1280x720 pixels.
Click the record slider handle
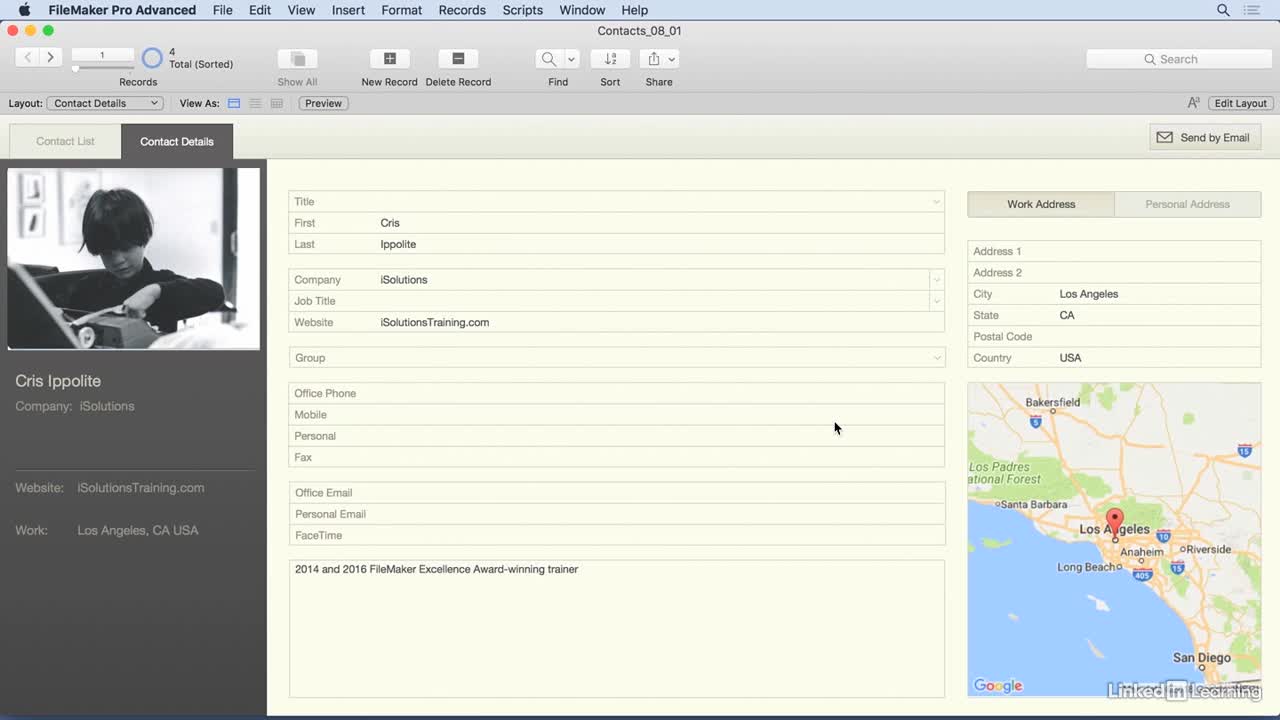pos(75,68)
